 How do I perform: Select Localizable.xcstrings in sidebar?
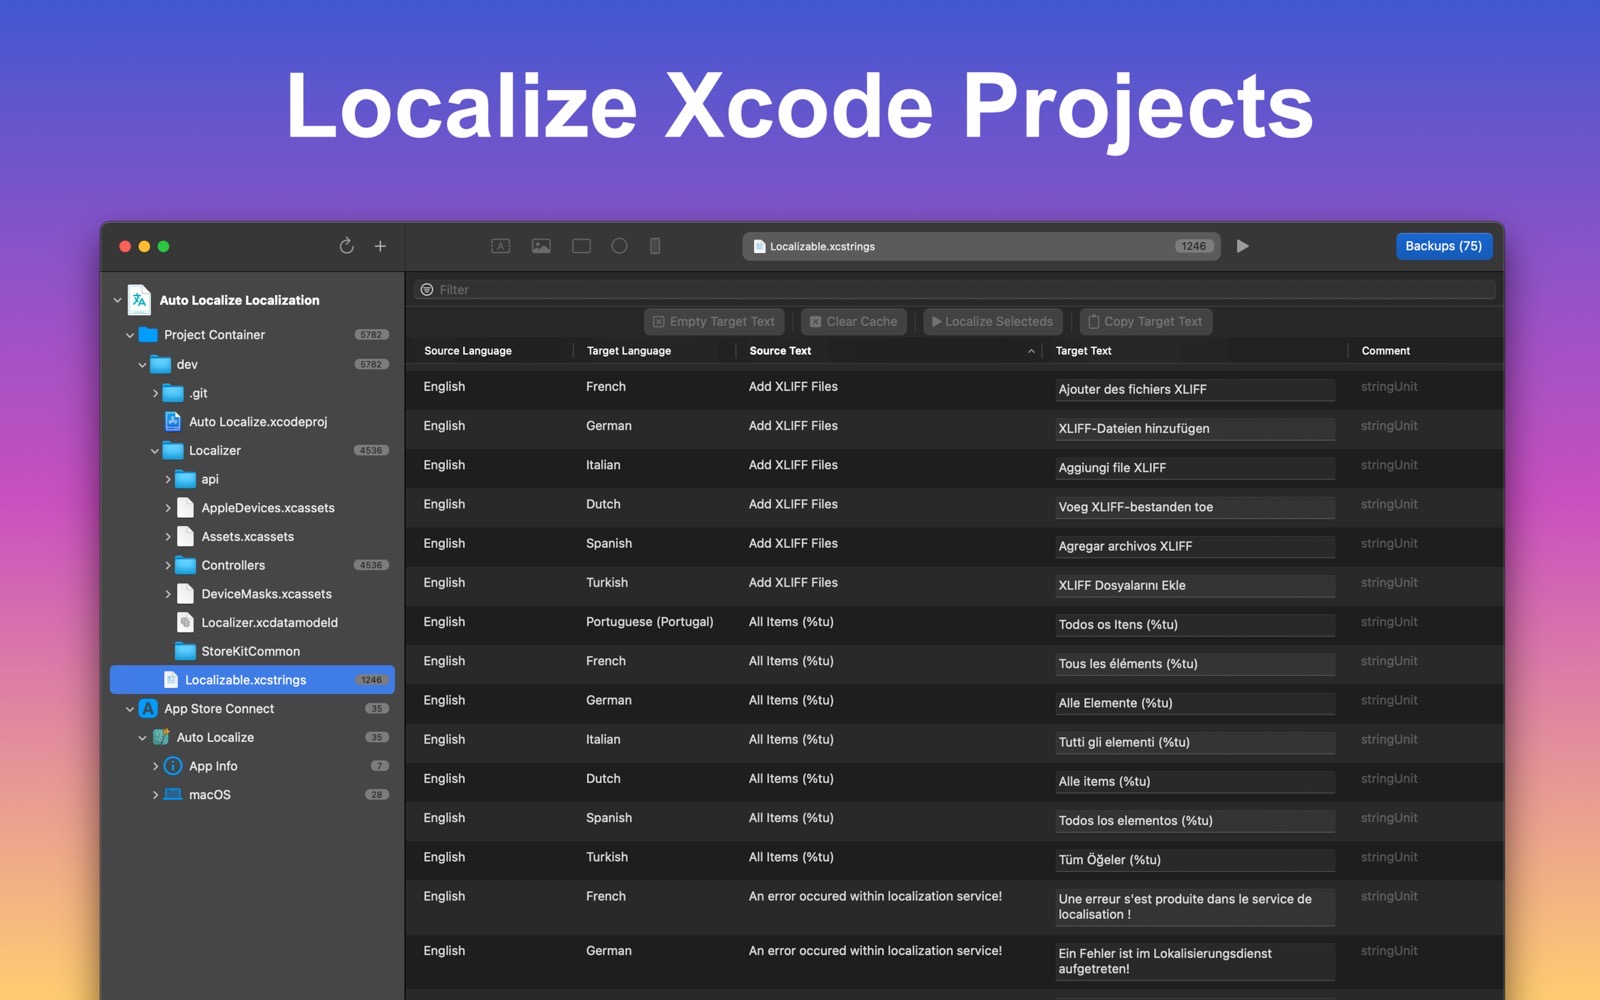(x=252, y=680)
